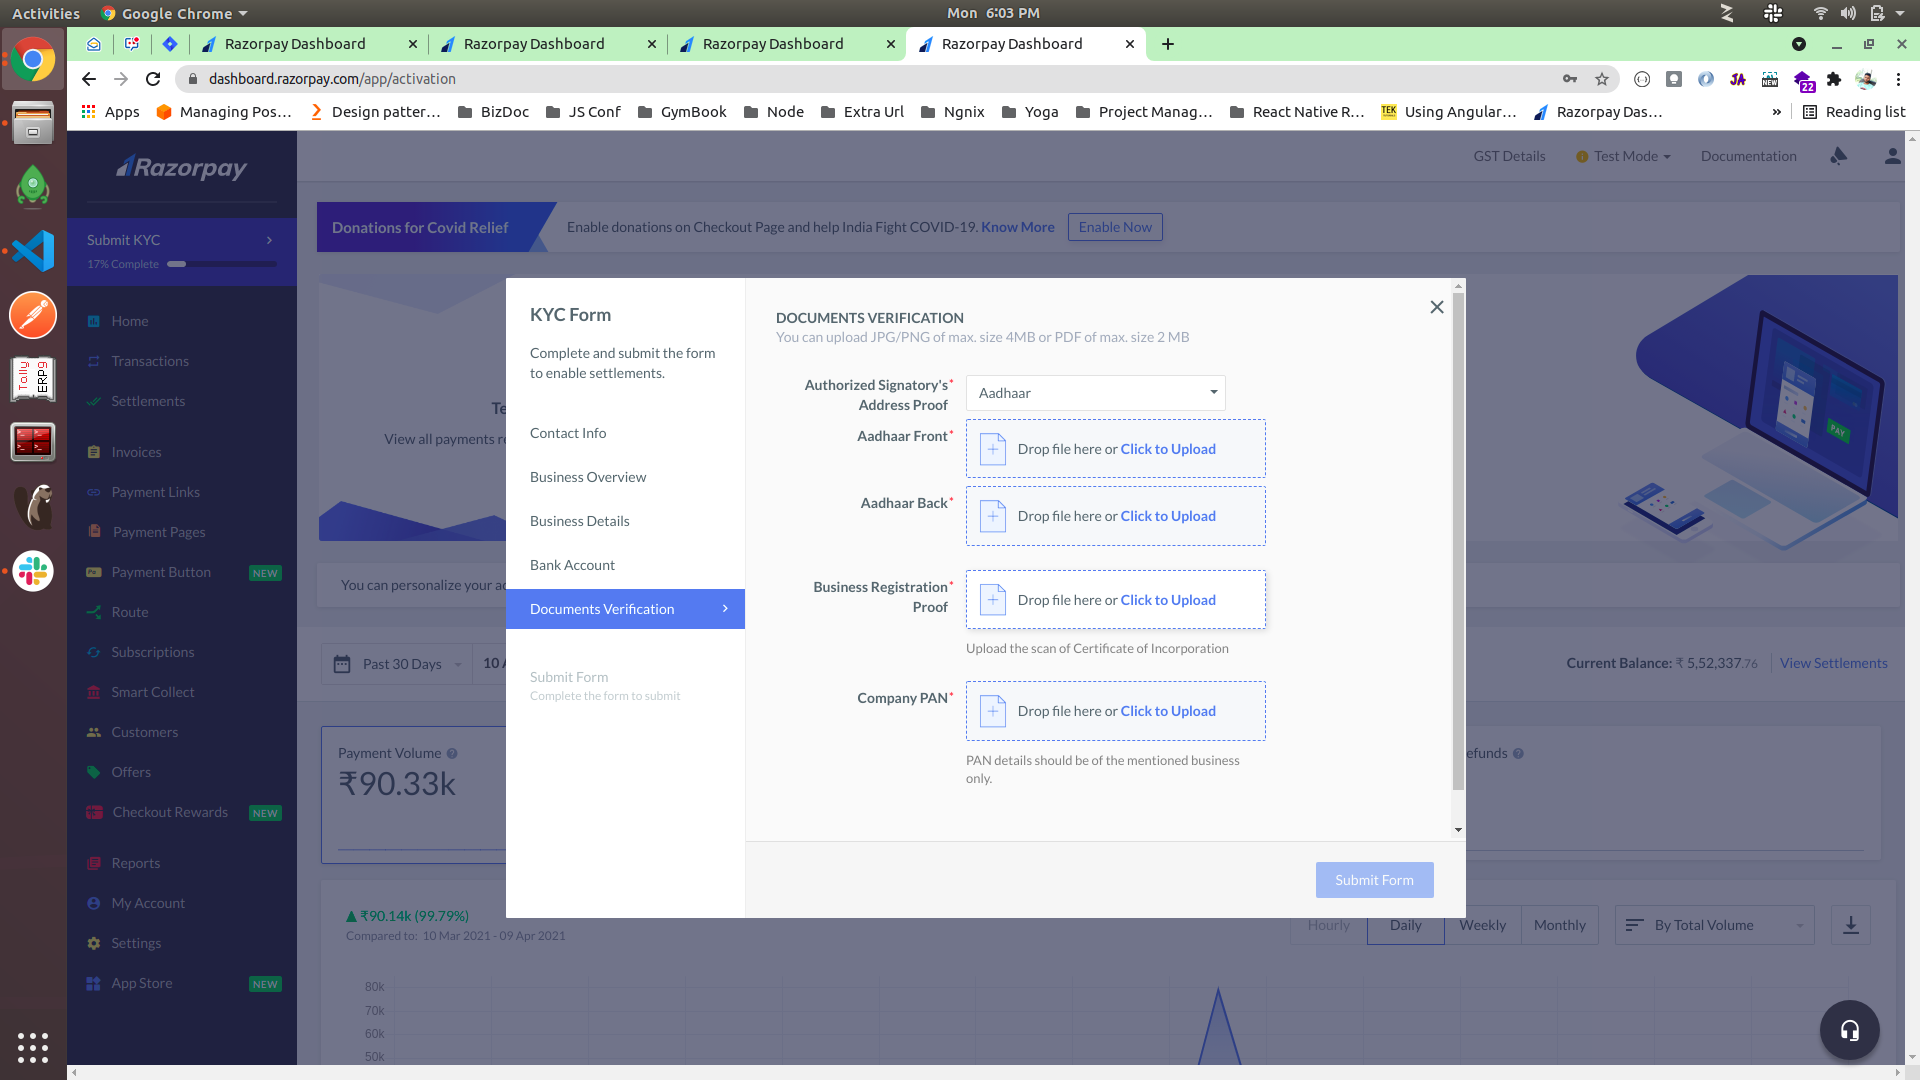The height and width of the screenshot is (1080, 1920).
Task: Click upload icon for Aadhaar Front
Action: 992,449
